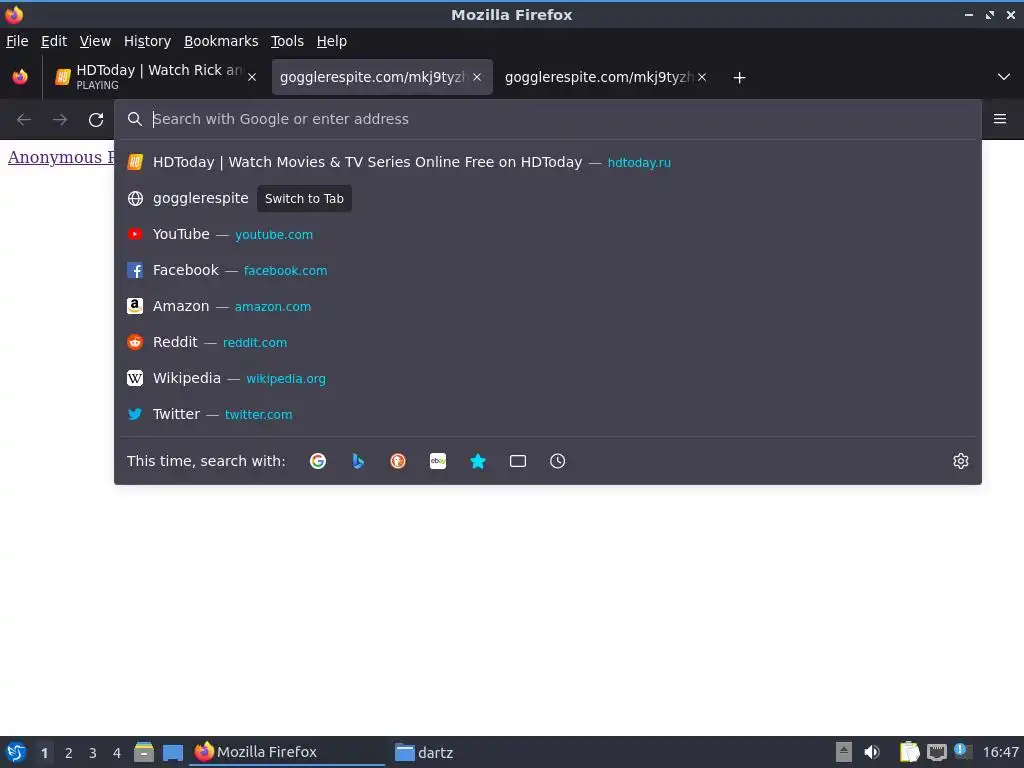Image resolution: width=1024 pixels, height=768 pixels.
Task: Choose the Amazon suggestion
Action: [548, 306]
